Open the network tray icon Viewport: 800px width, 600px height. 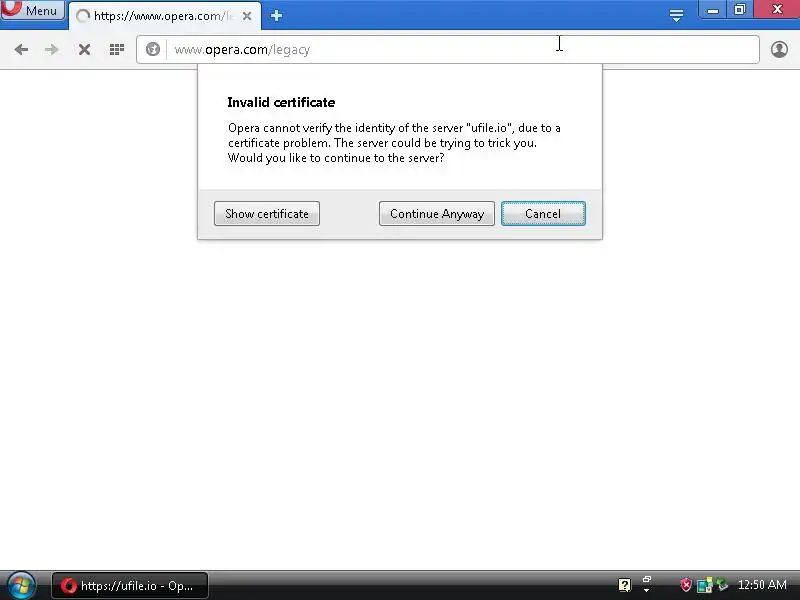[705, 585]
